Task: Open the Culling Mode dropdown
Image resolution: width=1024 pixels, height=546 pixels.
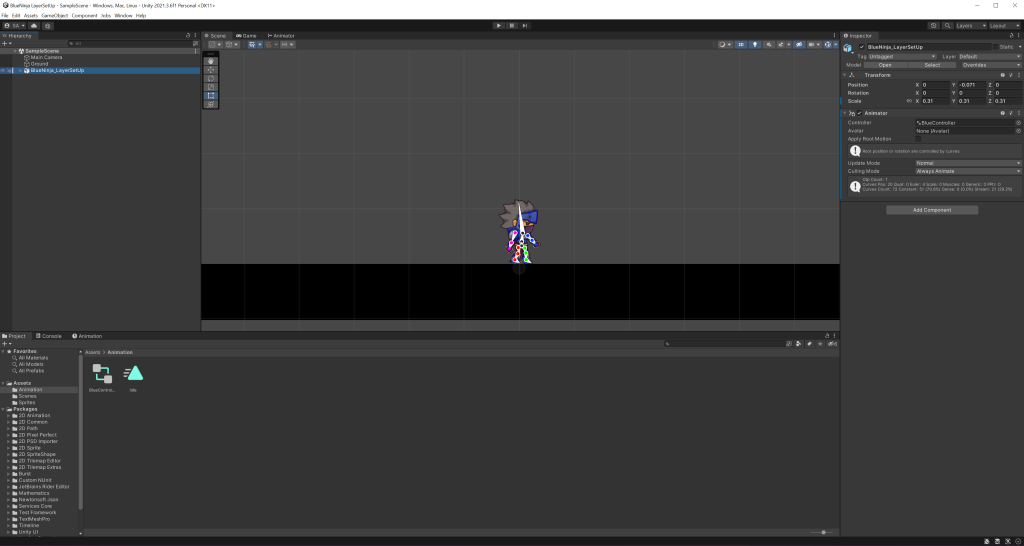Action: click(968, 171)
